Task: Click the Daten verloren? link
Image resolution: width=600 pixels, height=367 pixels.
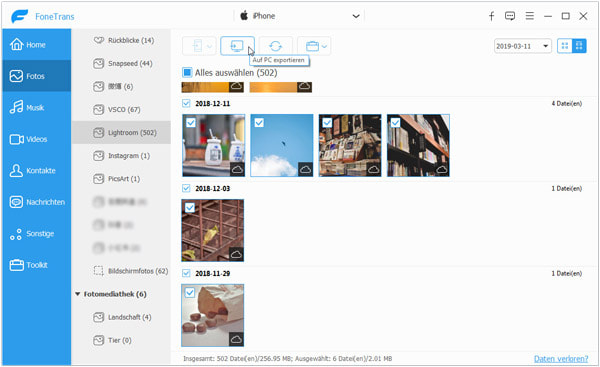Action: point(561,359)
